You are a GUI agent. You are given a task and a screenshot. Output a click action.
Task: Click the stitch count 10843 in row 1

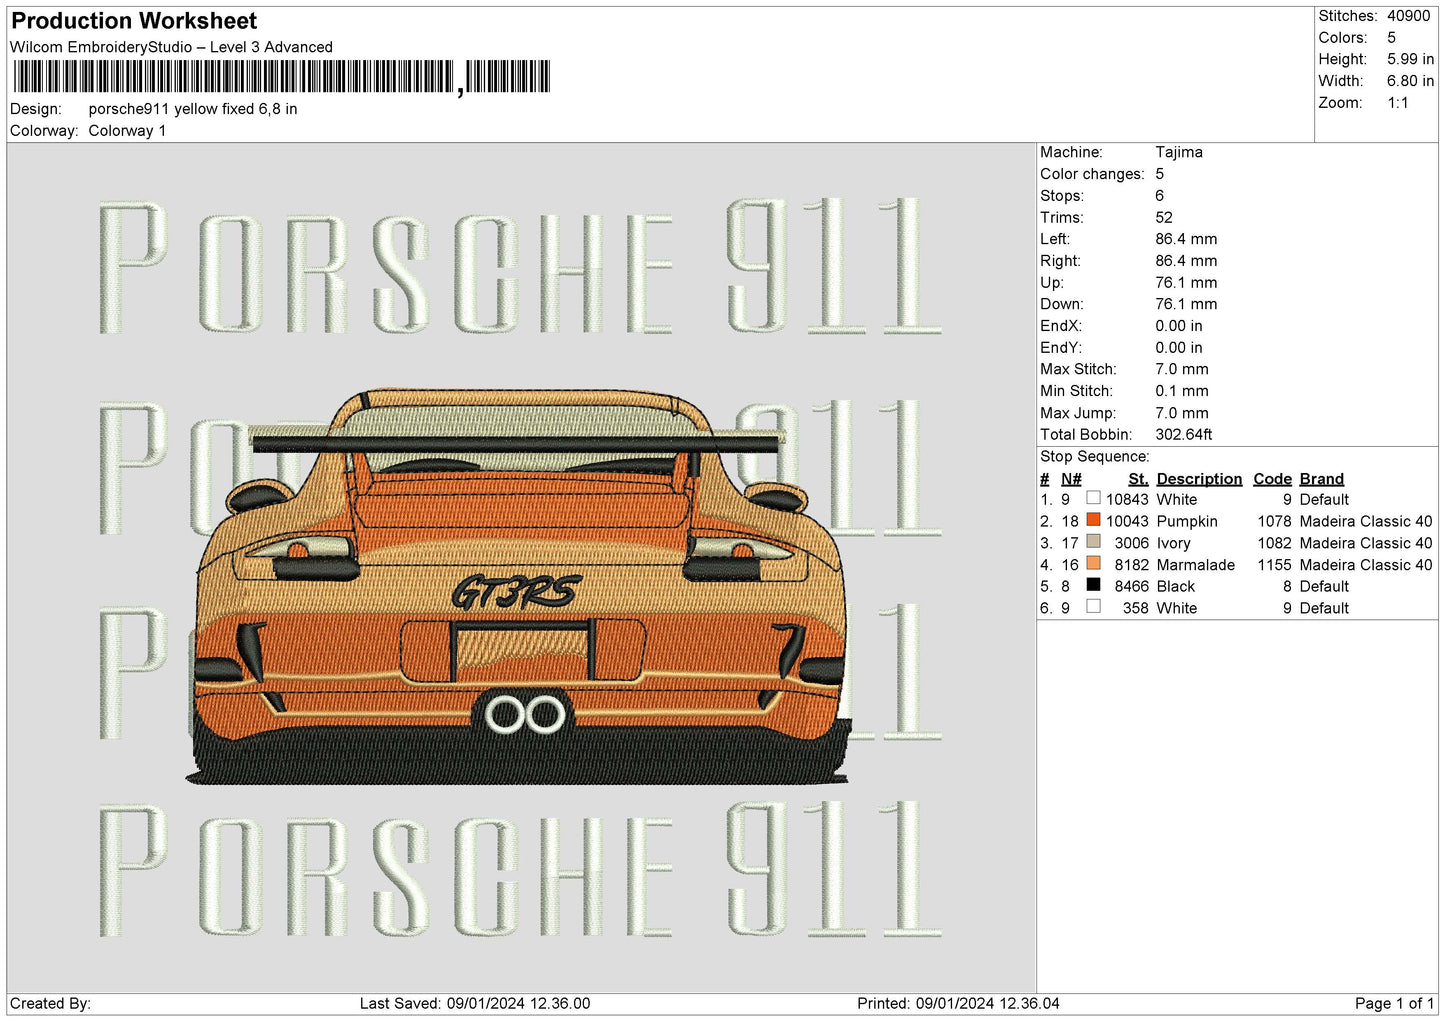pos(1127,500)
